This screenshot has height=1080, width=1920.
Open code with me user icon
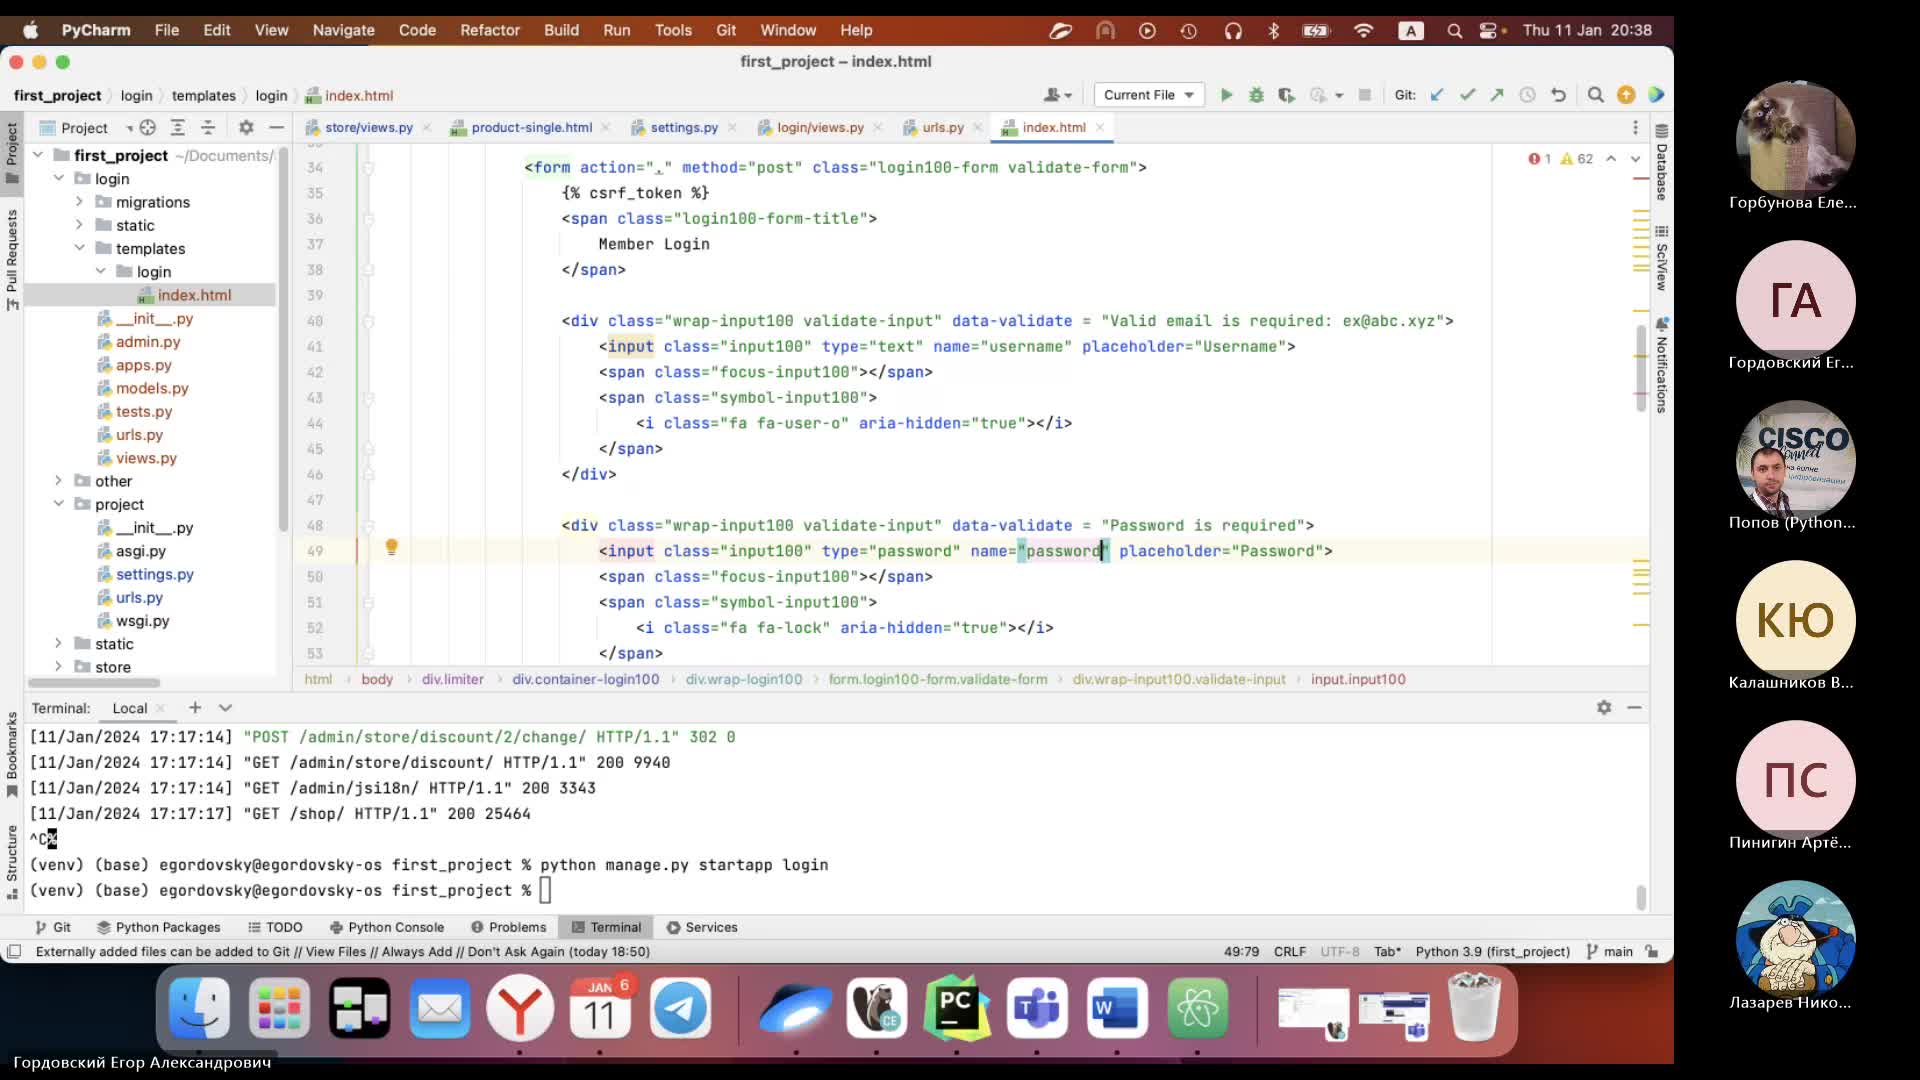[x=1057, y=95]
